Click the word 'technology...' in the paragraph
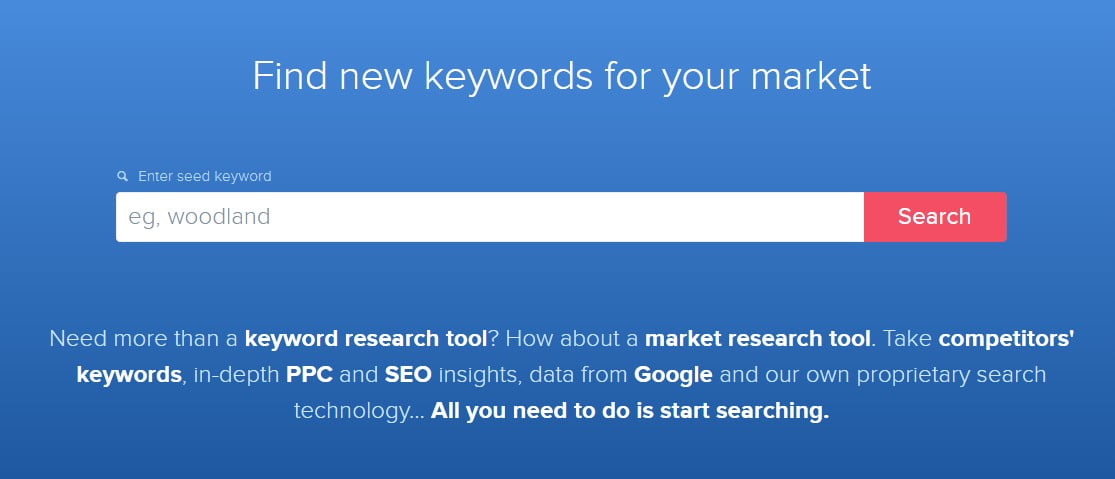1115x479 pixels. (357, 412)
